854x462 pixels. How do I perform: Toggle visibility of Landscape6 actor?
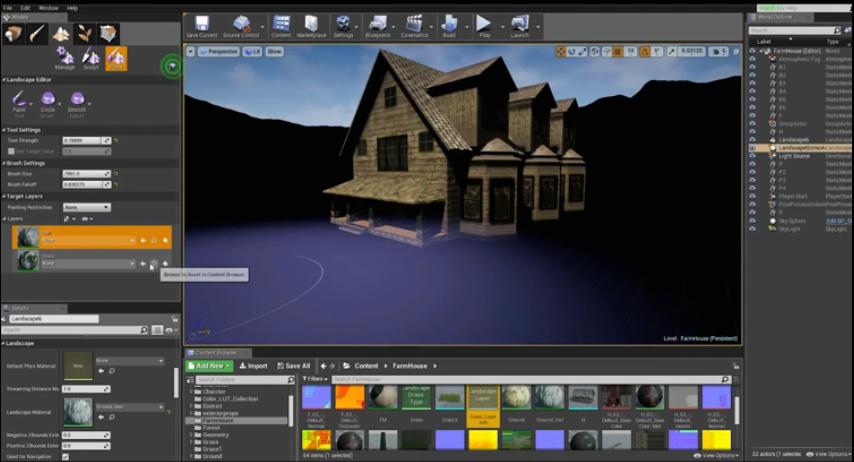753,139
